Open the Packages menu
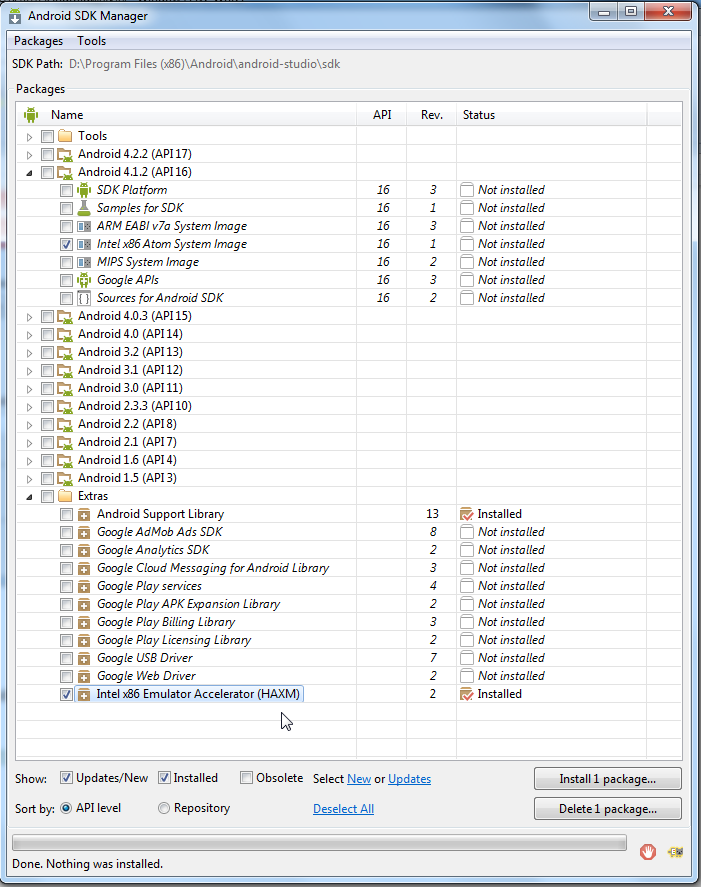701x887 pixels. [x=38, y=41]
